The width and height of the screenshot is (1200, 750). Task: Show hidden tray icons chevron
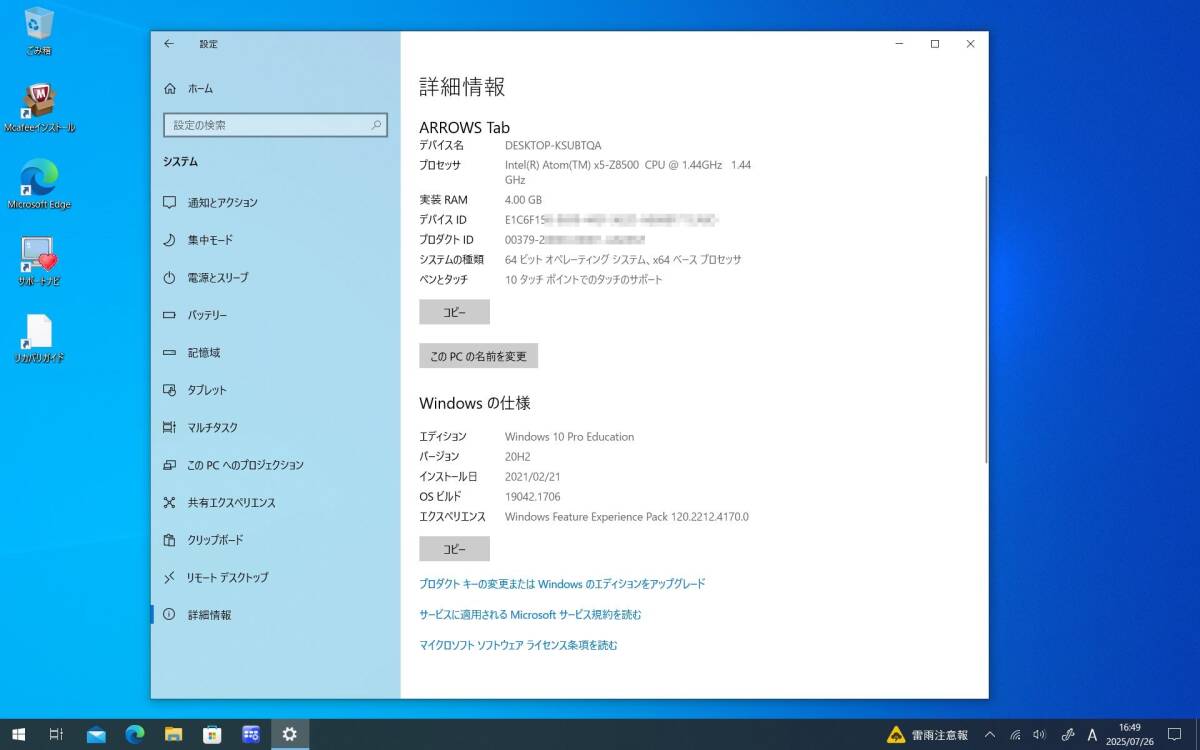pyautogui.click(x=990, y=735)
